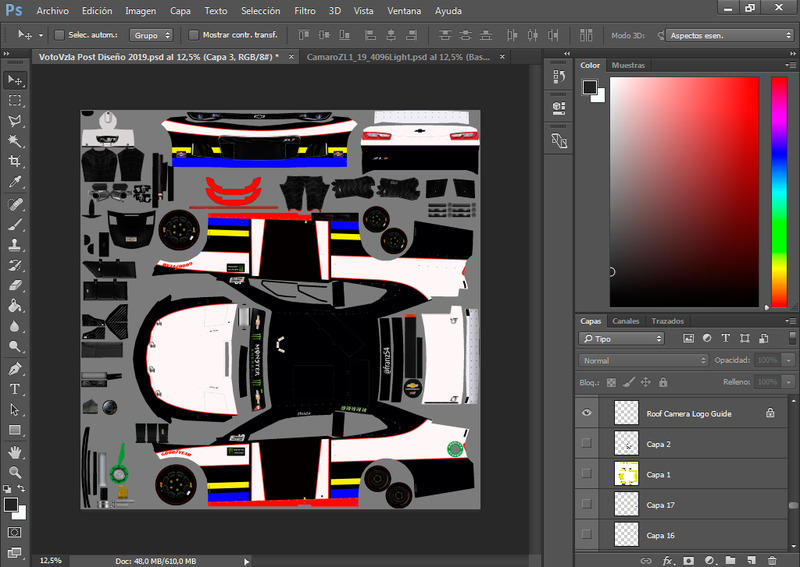The height and width of the screenshot is (567, 800).
Task: Select the Hand tool
Action: click(15, 452)
